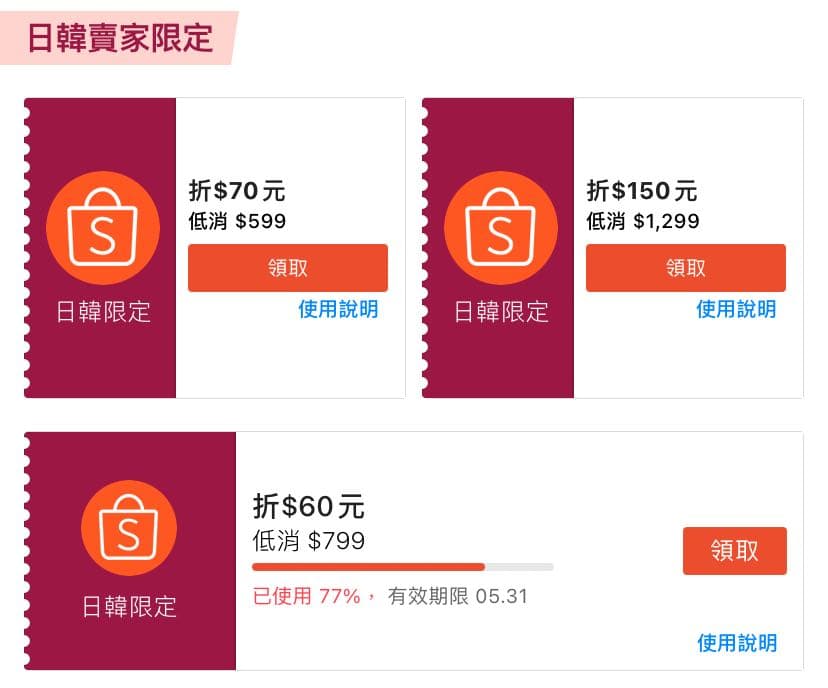Click Shopee bag icon on $70 coupon
Screen dimensions: 828x688
click(103, 229)
